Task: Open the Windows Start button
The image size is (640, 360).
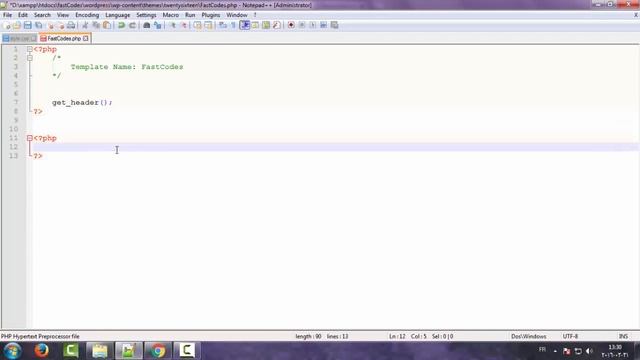Action: [13, 351]
